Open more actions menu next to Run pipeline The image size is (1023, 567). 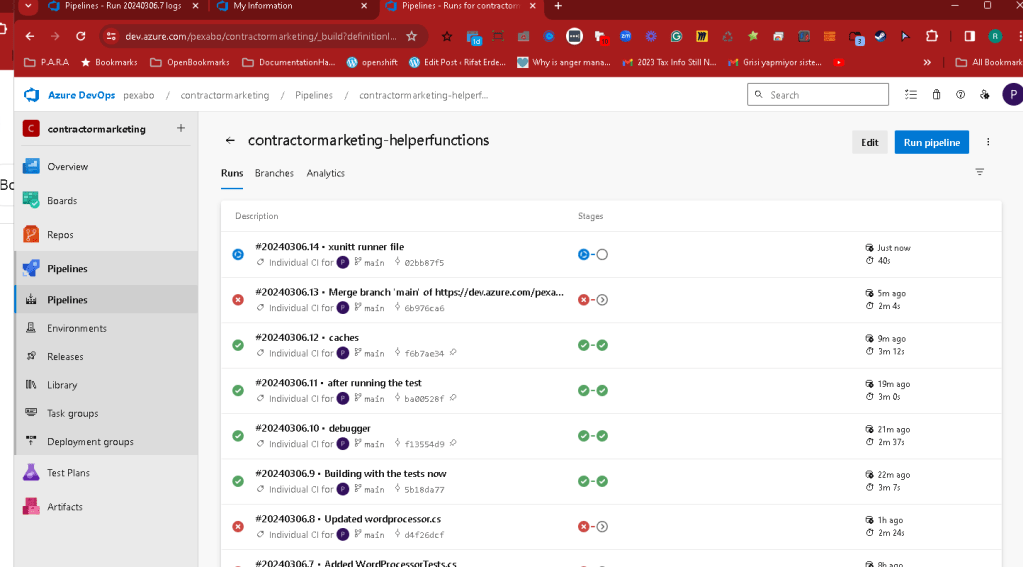[x=988, y=142]
